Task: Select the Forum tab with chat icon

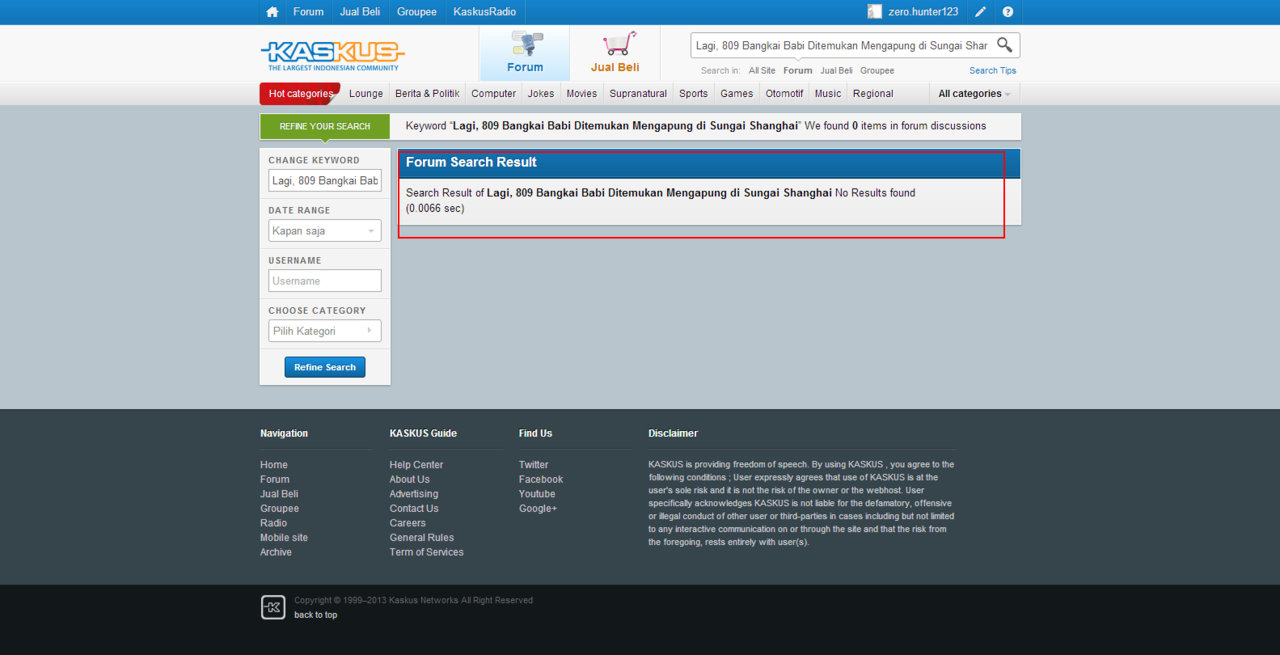Action: [525, 53]
